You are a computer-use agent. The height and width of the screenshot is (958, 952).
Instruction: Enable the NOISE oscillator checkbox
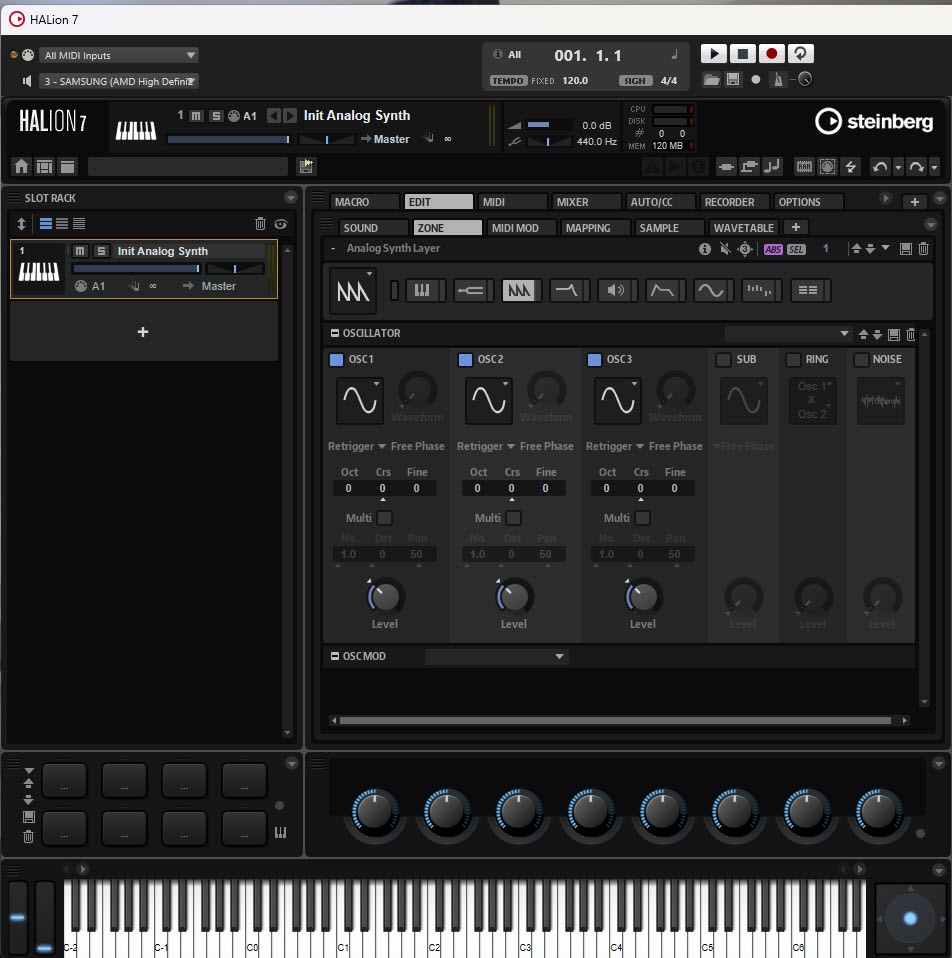(861, 360)
